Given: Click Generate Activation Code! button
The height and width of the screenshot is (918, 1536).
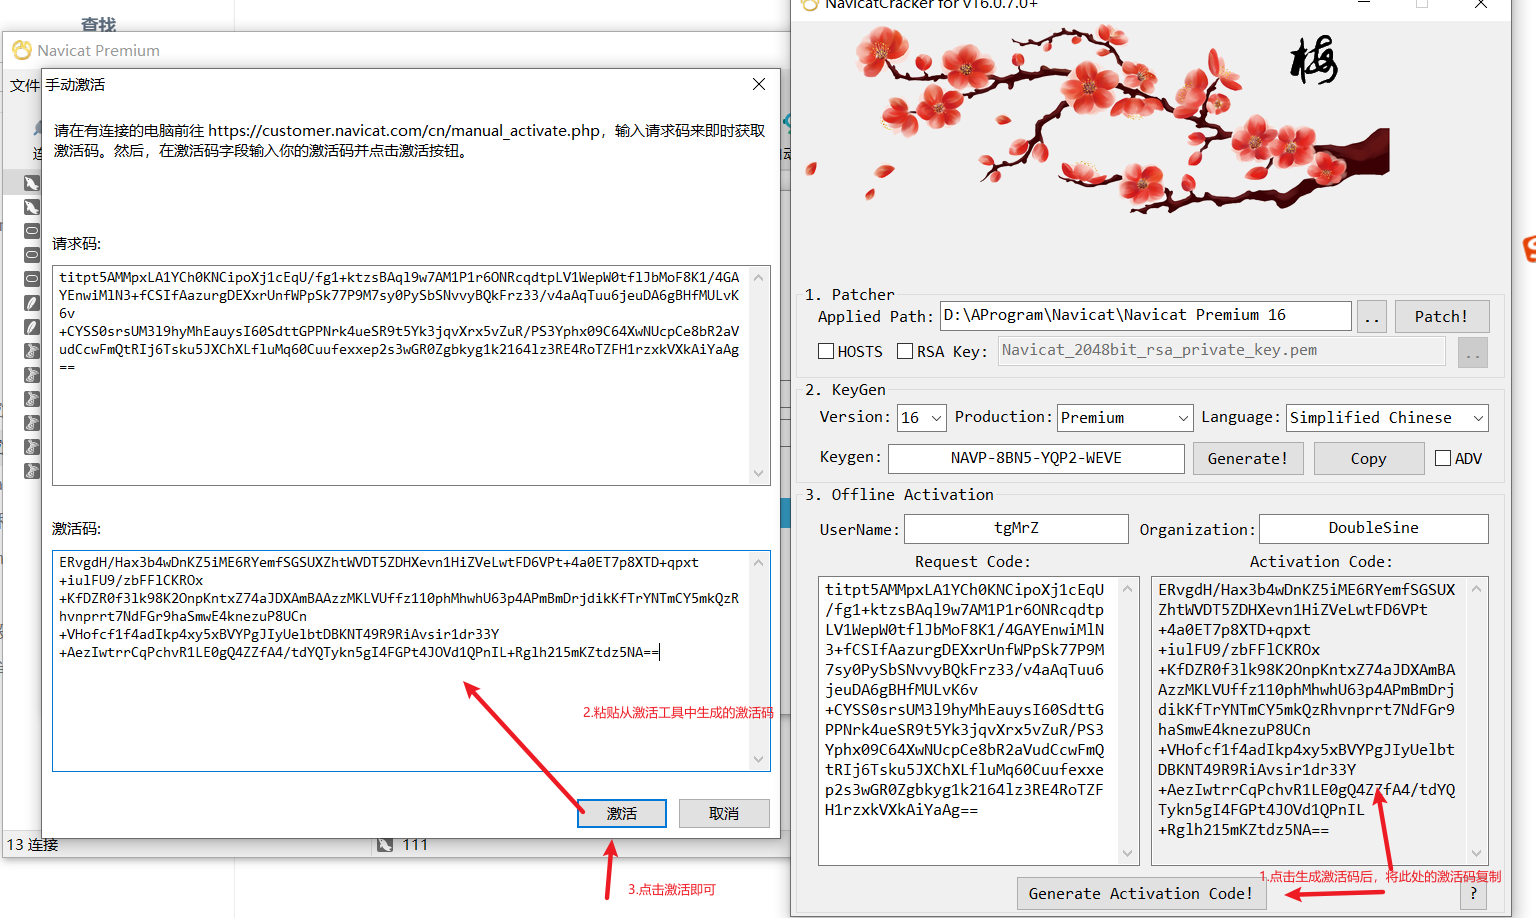Looking at the screenshot, I should [x=1141, y=894].
